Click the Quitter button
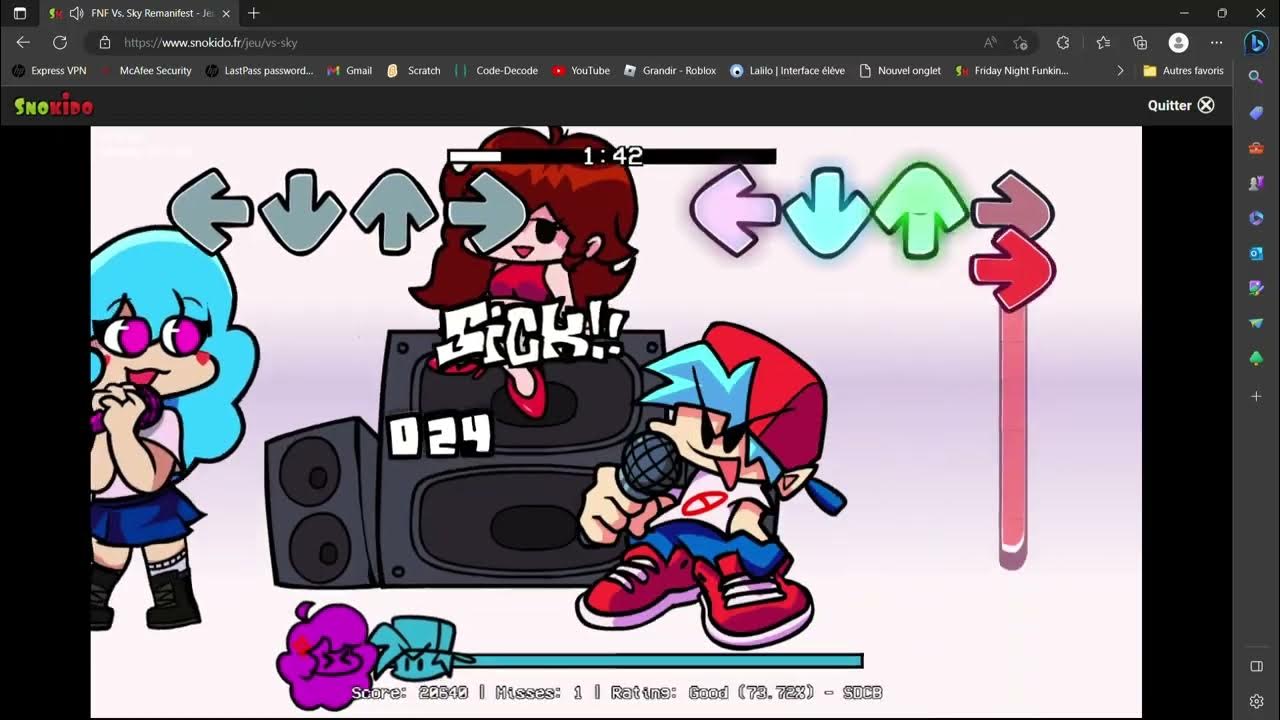This screenshot has height=720, width=1280. pos(1181,105)
